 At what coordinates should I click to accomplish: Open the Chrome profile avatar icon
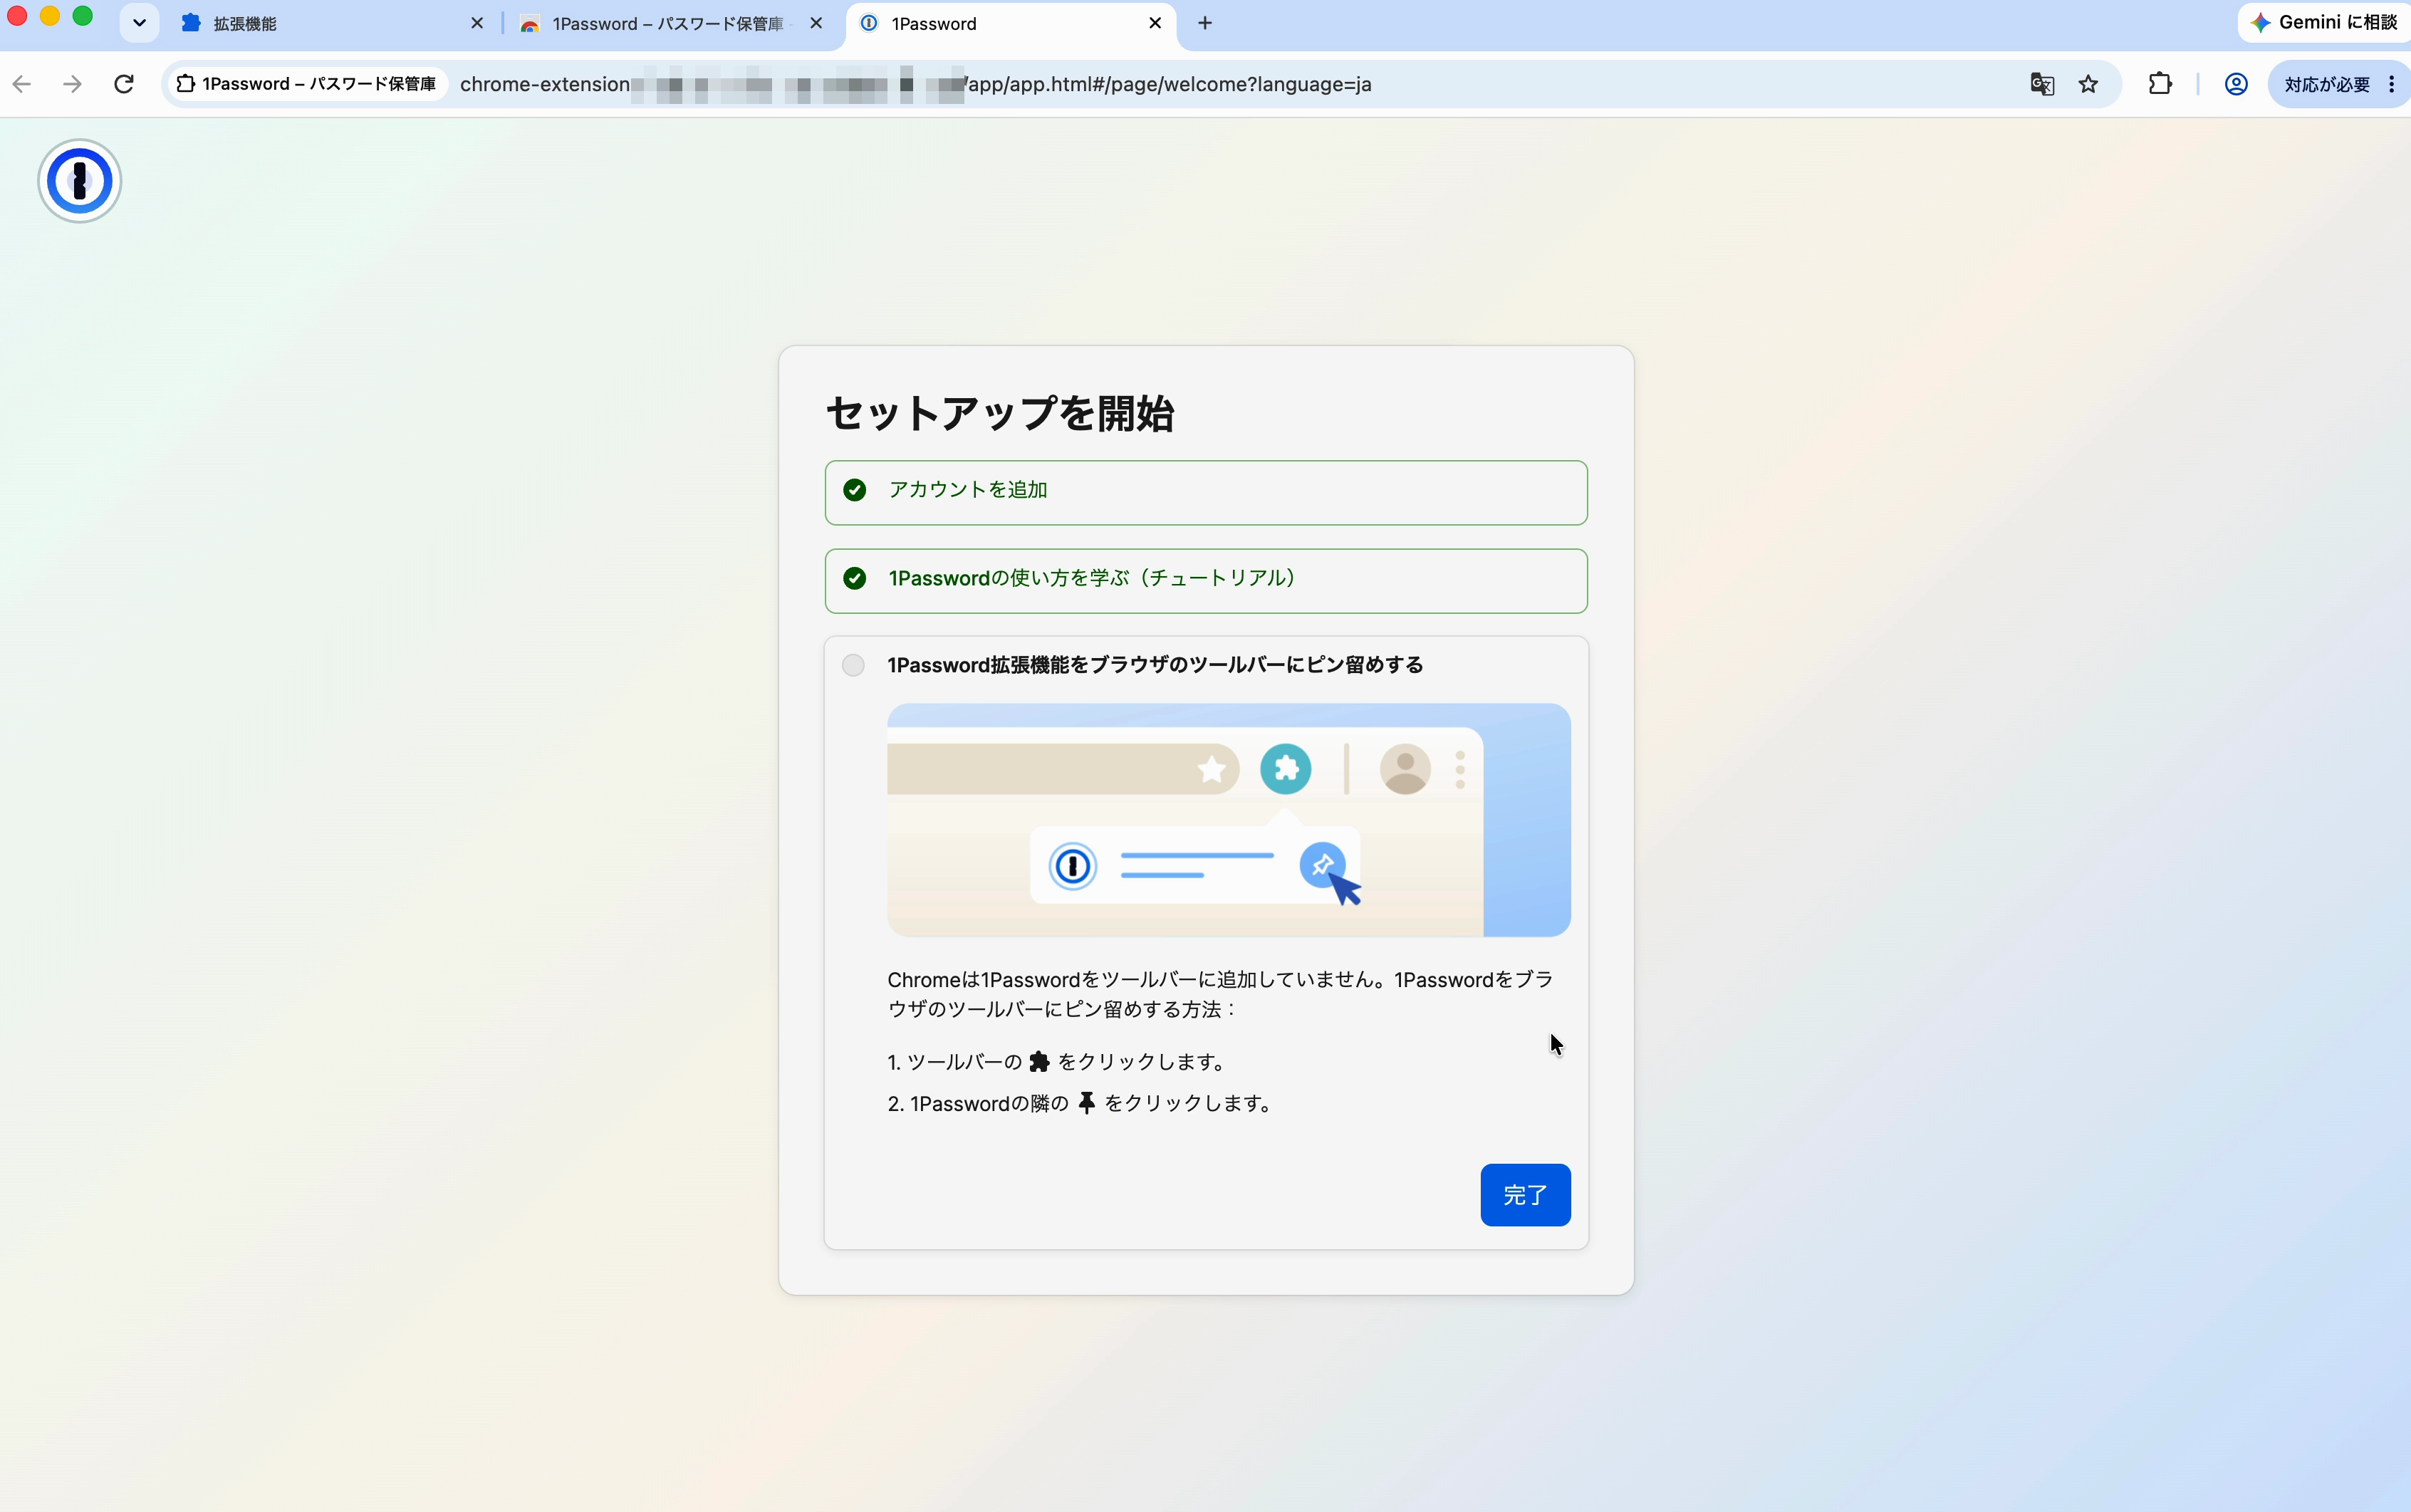2236,84
